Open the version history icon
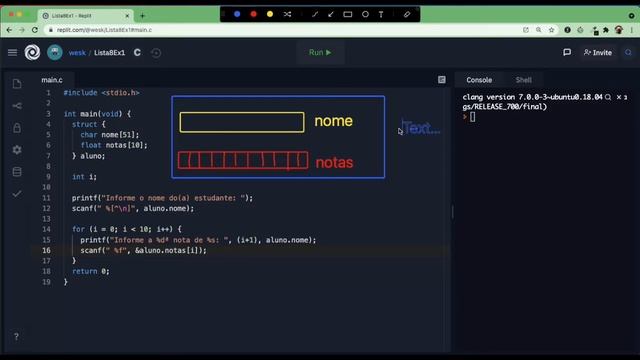The width and height of the screenshot is (640, 360). coord(156,53)
